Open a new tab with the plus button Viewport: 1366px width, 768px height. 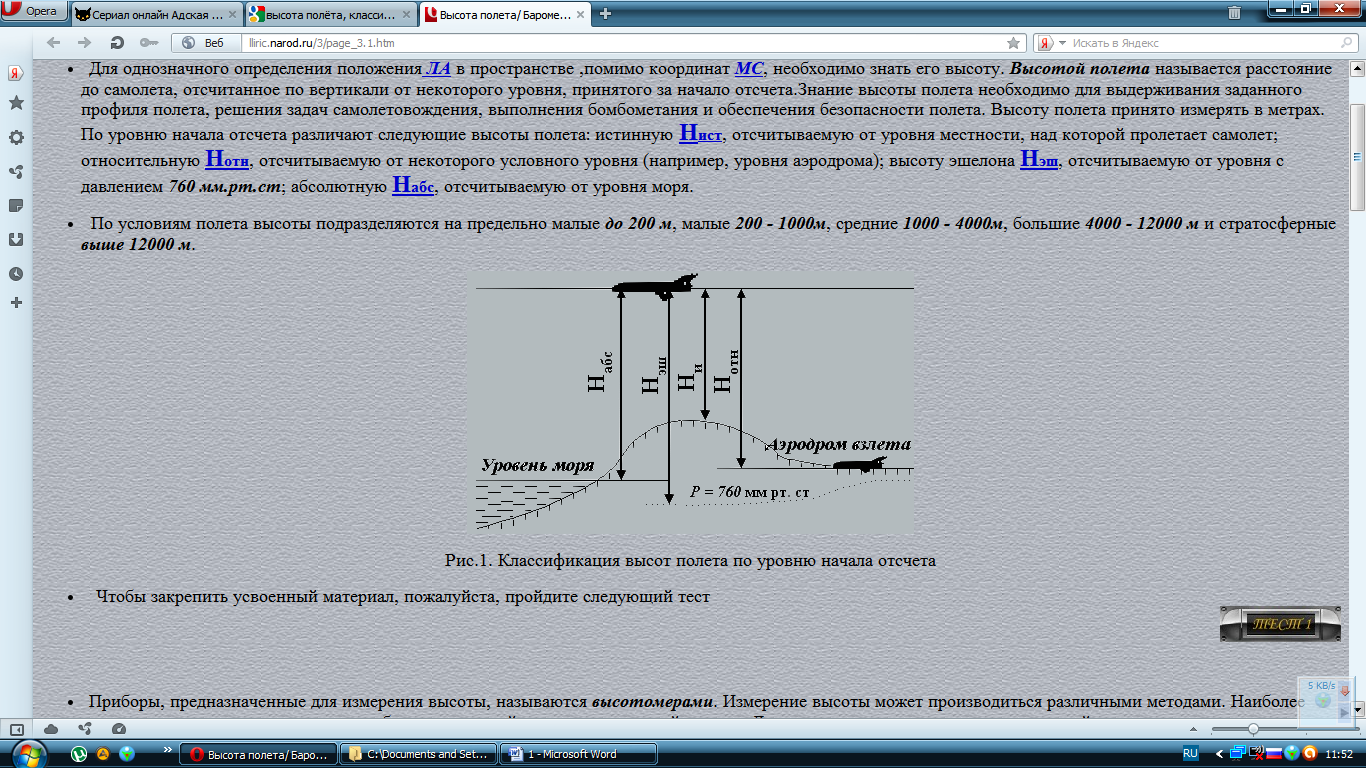pos(605,13)
